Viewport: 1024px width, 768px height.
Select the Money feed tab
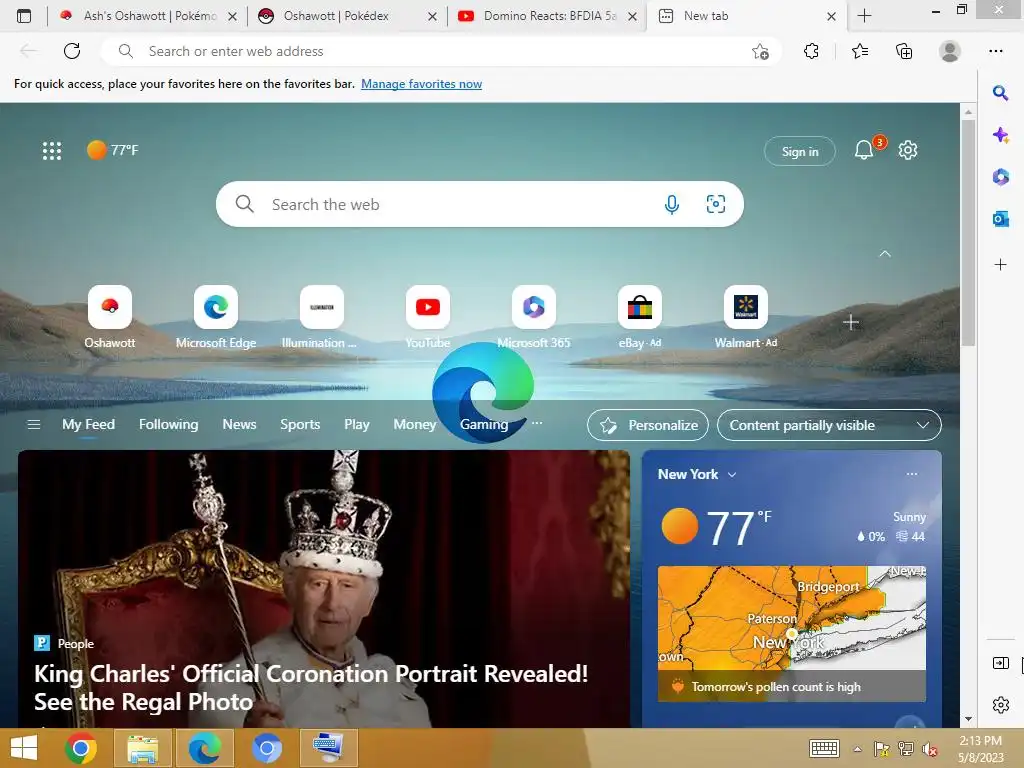point(414,424)
